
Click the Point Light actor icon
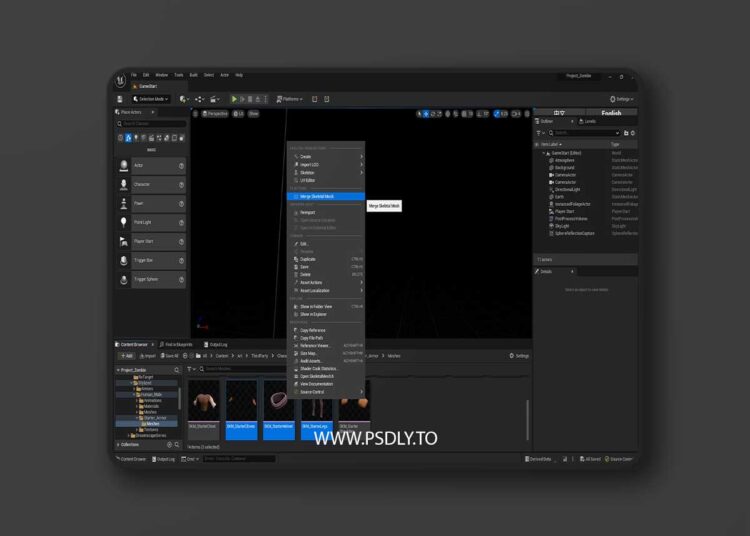(x=124, y=223)
